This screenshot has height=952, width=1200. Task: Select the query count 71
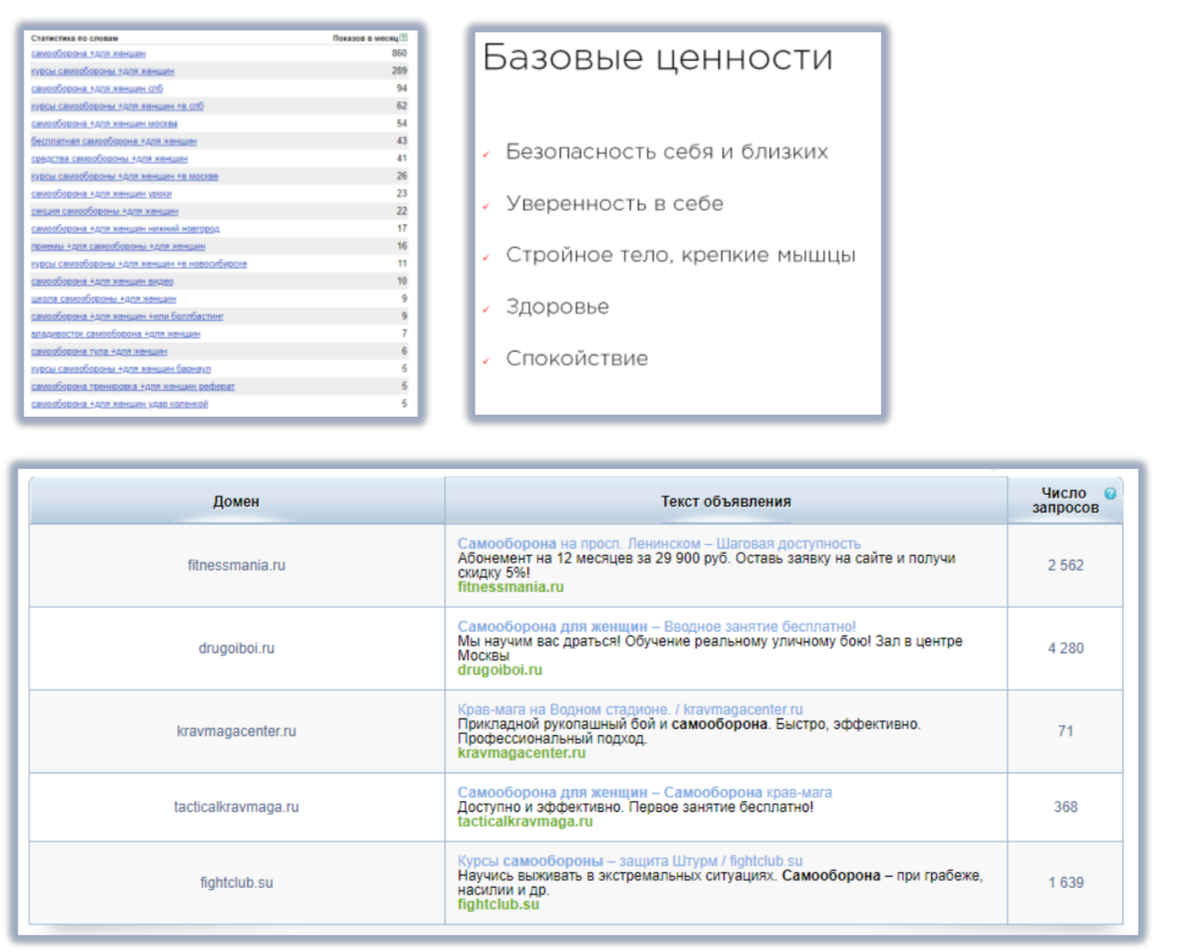tap(1066, 731)
